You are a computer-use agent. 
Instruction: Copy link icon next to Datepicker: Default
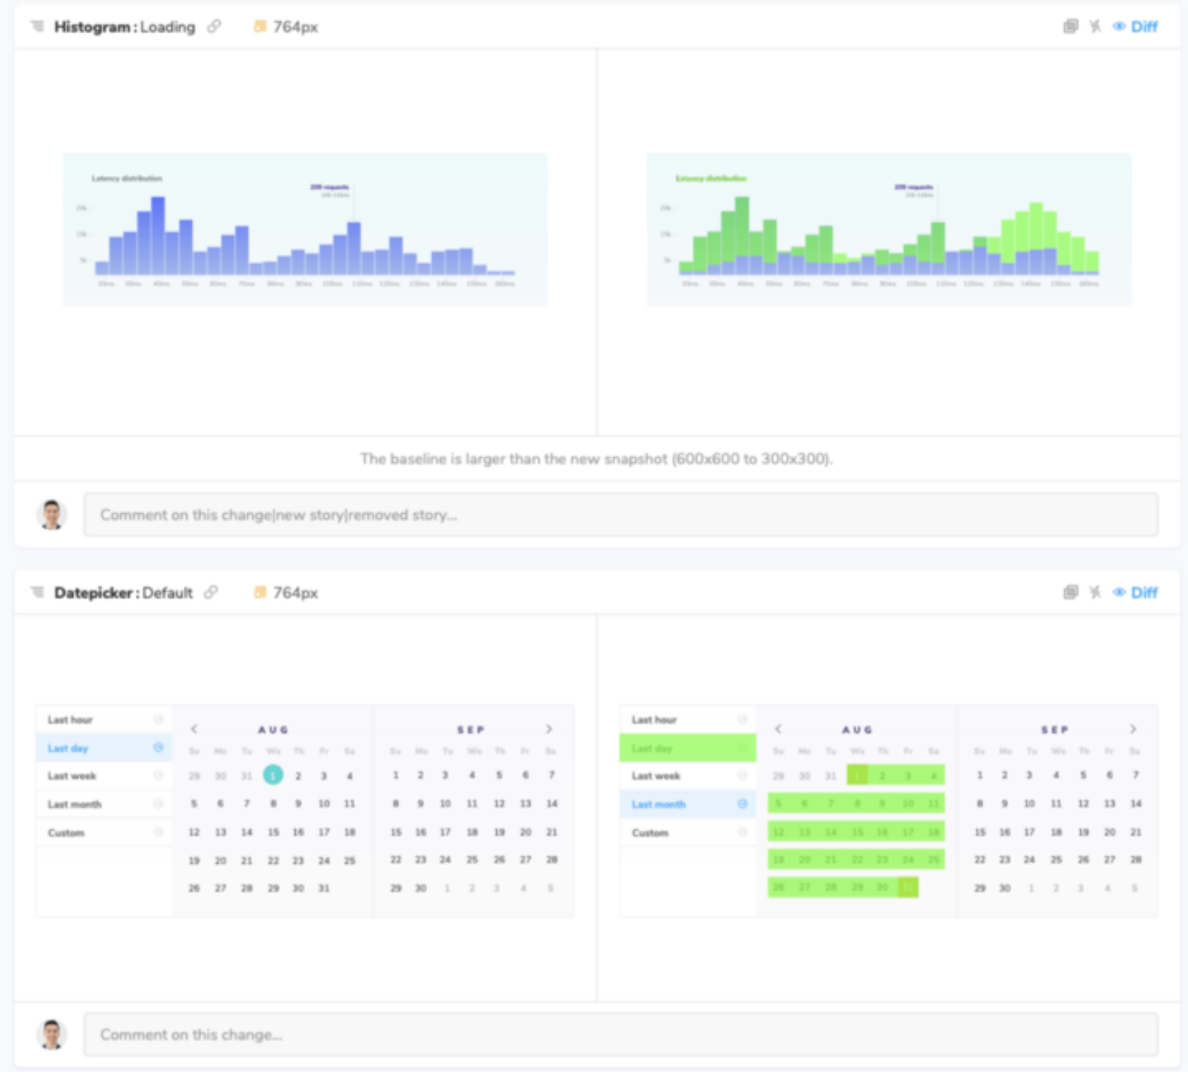coord(211,592)
